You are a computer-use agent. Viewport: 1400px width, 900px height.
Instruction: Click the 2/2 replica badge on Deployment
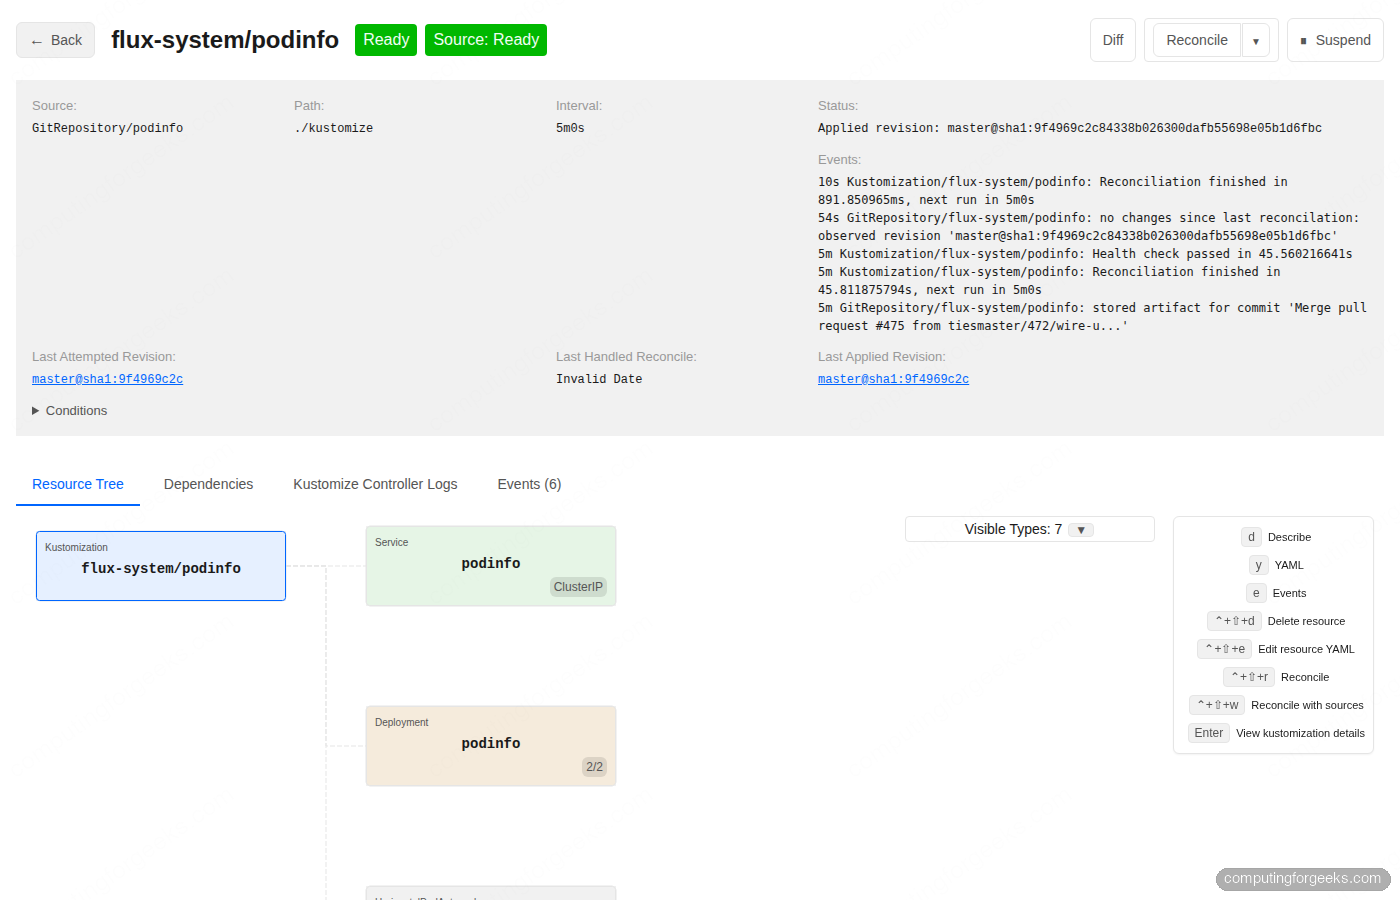pyautogui.click(x=594, y=767)
